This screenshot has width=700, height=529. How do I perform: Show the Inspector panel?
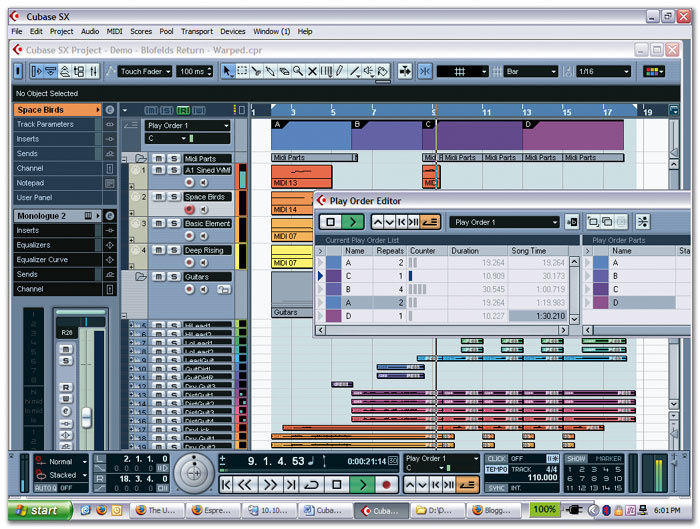(x=37, y=71)
